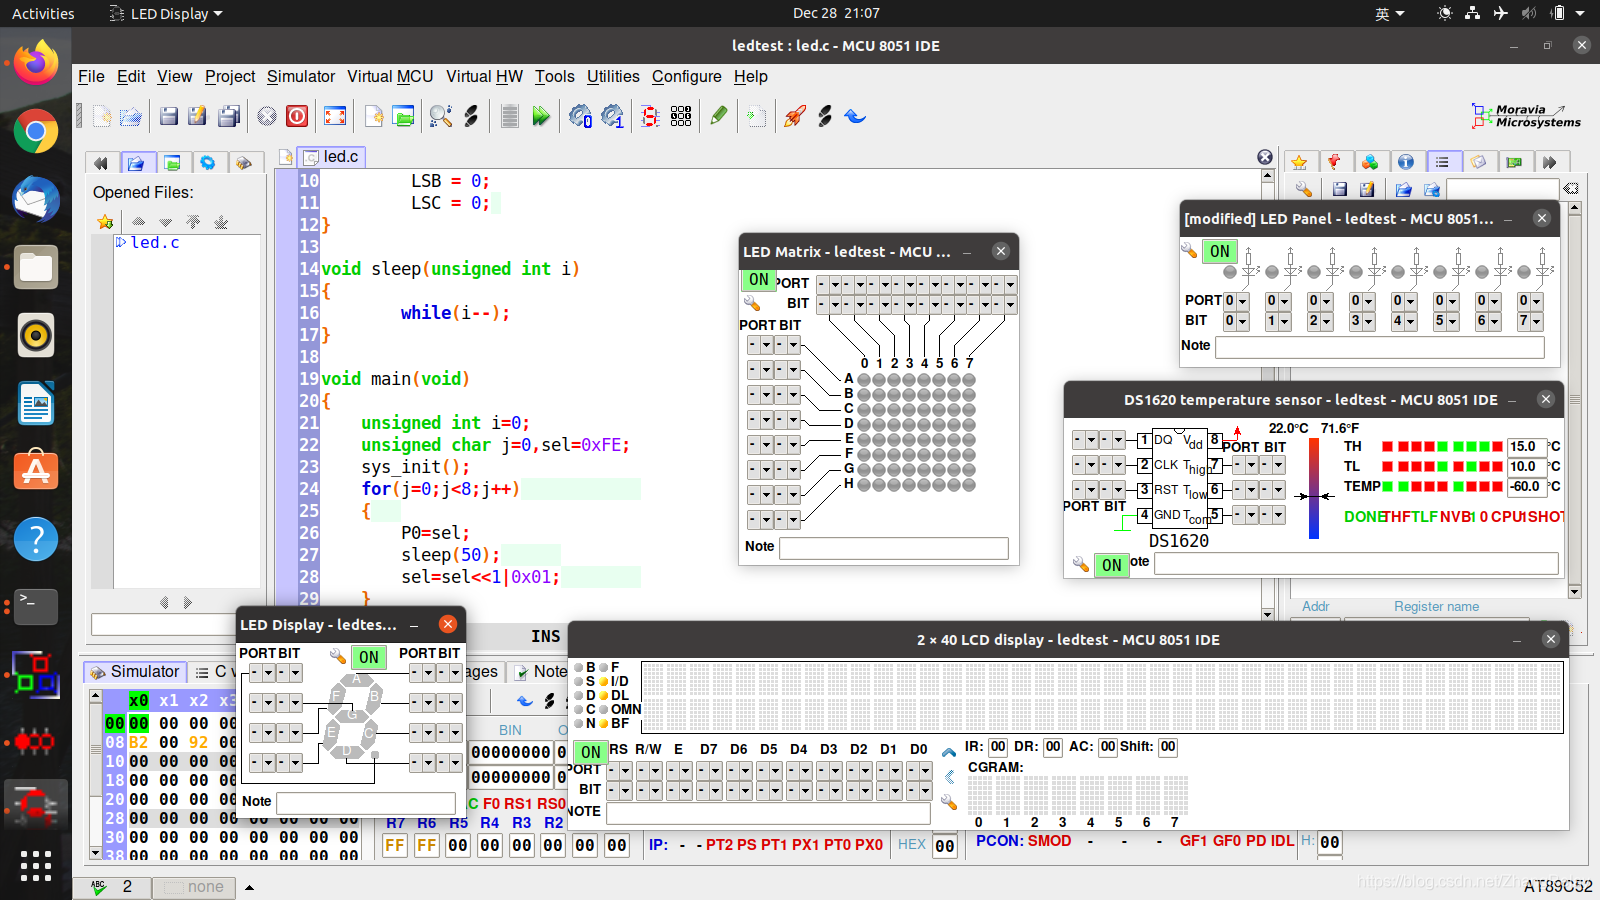Viewport: 1600px width, 900px height.
Task: Click the floppy disk Save icon in toolbar
Action: click(x=169, y=116)
